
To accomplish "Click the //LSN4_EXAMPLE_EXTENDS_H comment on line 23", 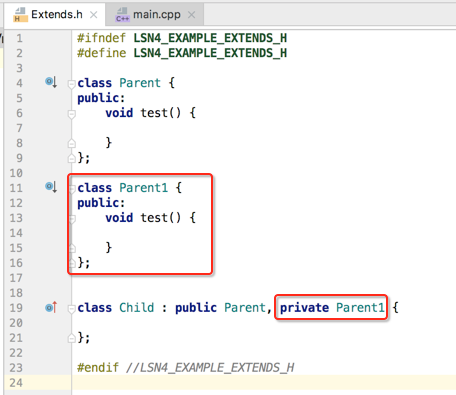I will point(210,368).
